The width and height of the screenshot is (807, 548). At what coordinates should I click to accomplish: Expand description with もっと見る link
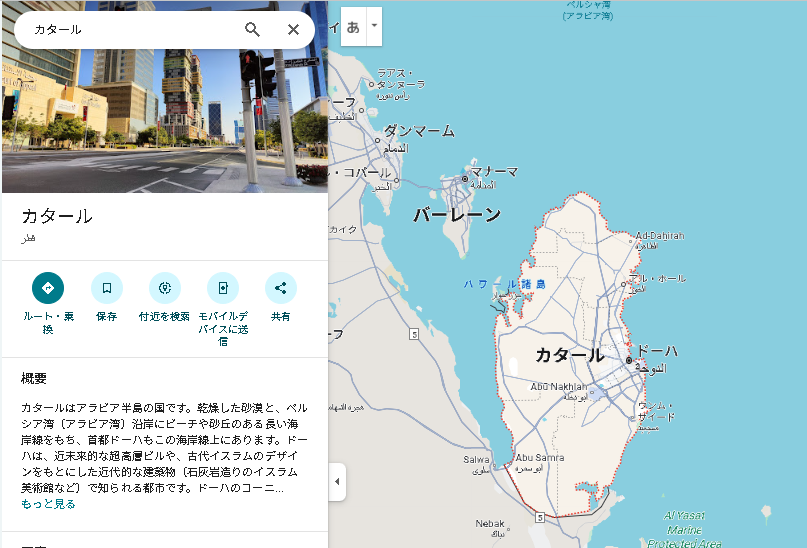tap(48, 504)
